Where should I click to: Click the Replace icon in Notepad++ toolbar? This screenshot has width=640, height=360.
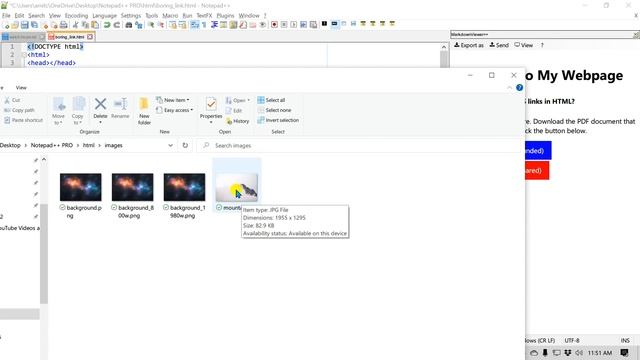coord(139,25)
